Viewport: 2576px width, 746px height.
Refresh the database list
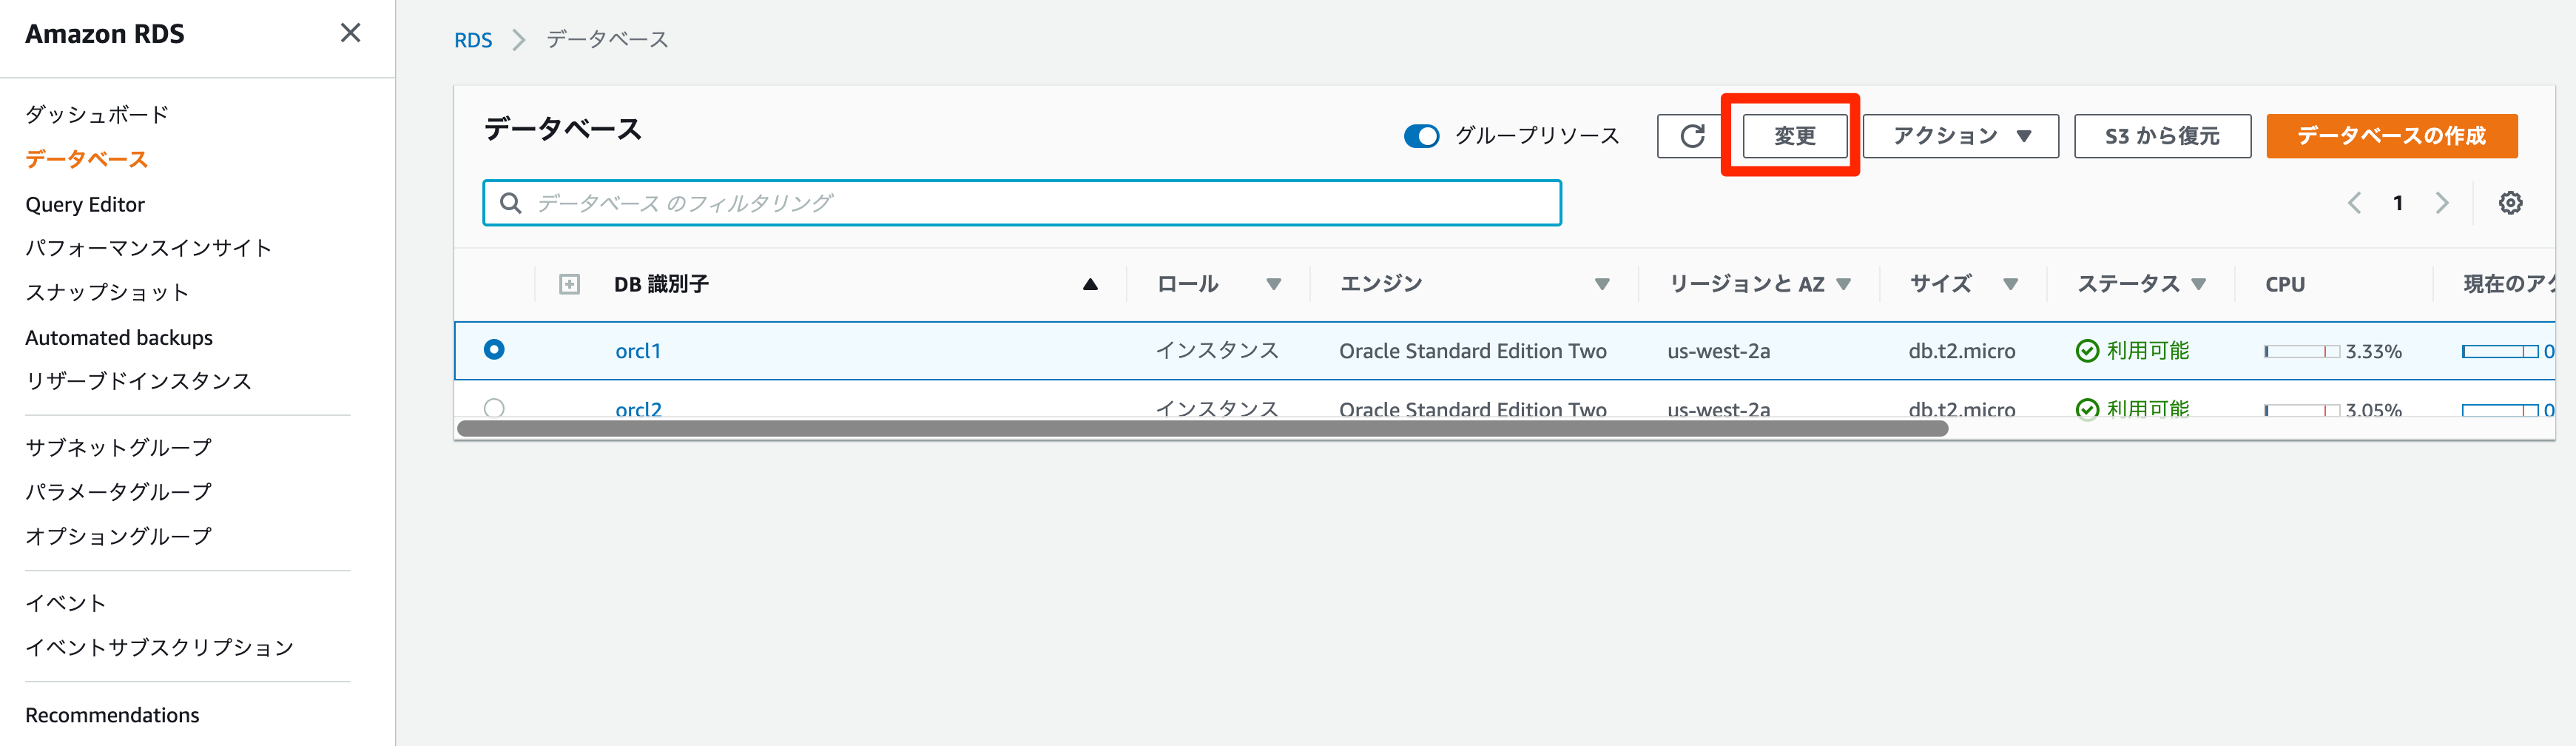(1692, 136)
